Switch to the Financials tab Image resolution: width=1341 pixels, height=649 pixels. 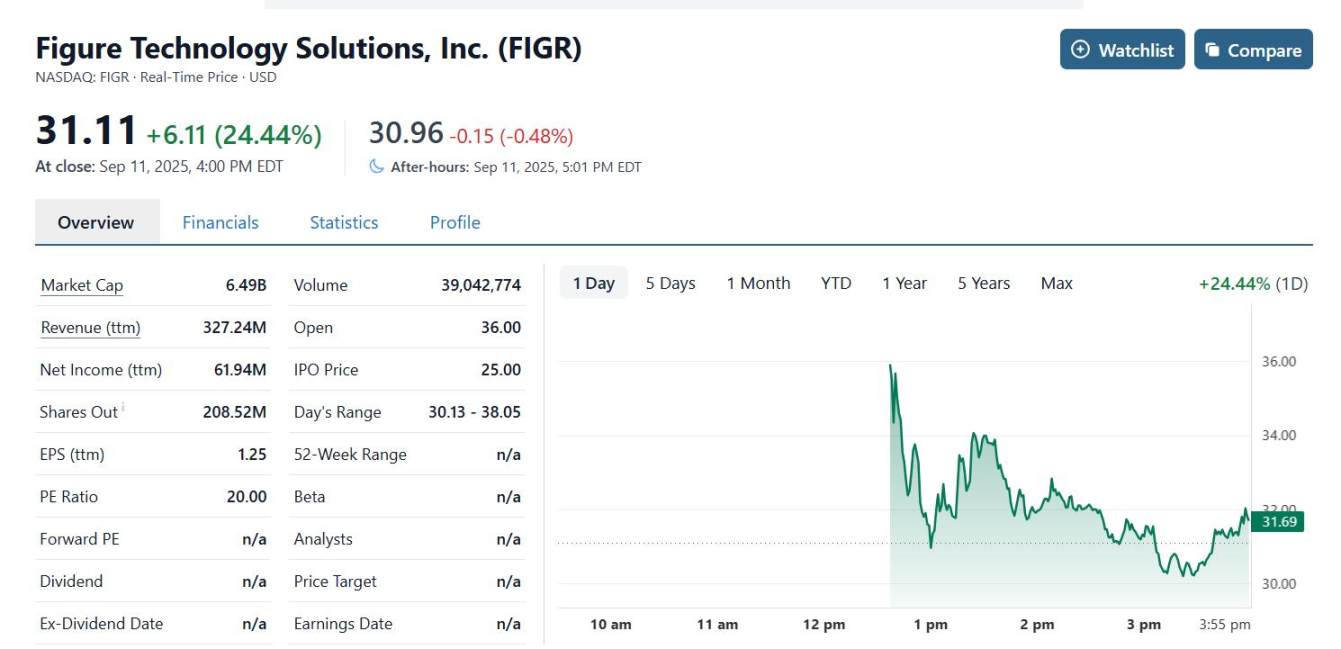coord(220,222)
